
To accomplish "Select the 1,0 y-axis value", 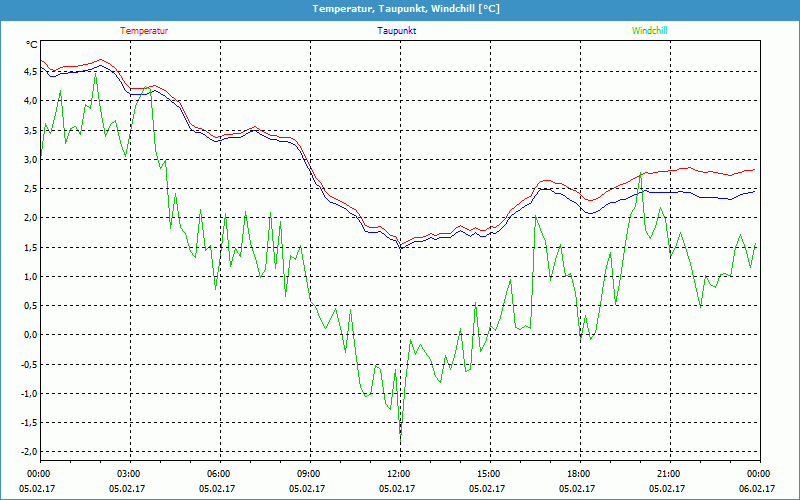I will 31,277.
